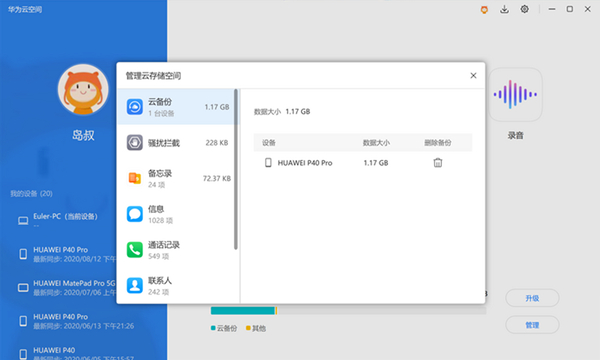Click the harassment block shield icon
The height and width of the screenshot is (360, 600).
point(135,143)
